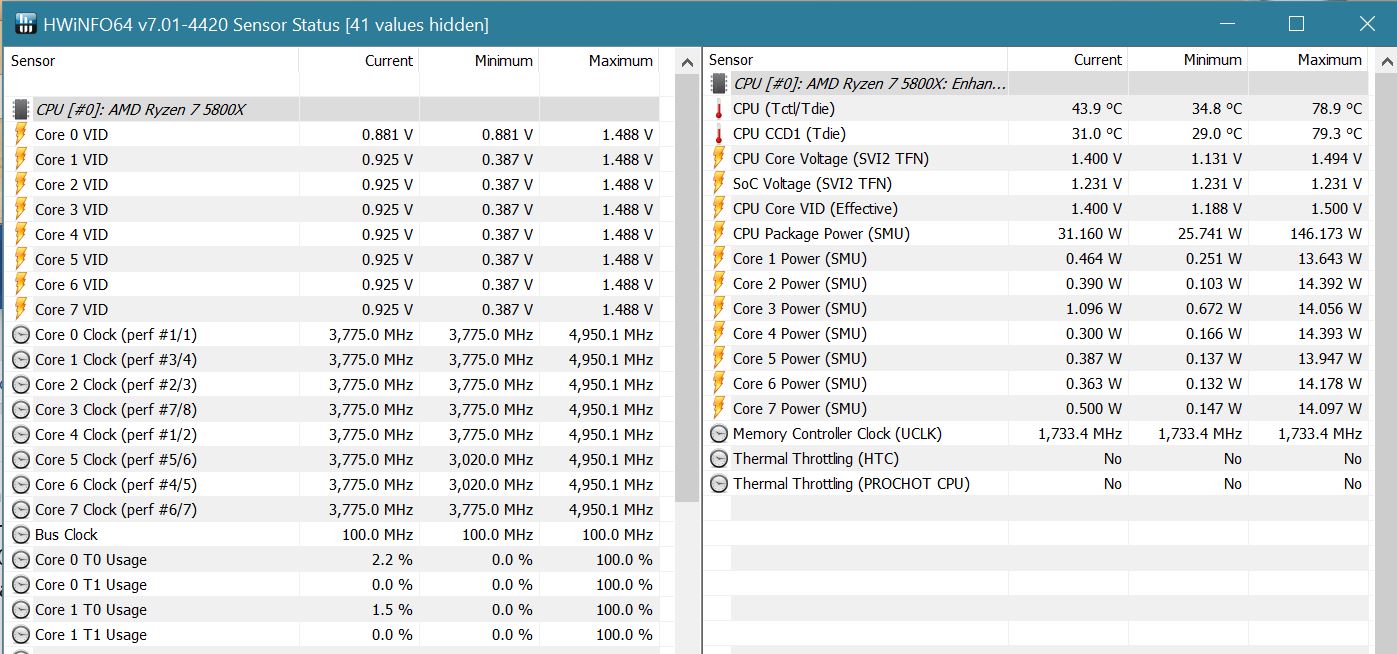Image resolution: width=1397 pixels, height=654 pixels.
Task: Click the lightning icon beside Core 0 VID
Action: tap(20, 134)
